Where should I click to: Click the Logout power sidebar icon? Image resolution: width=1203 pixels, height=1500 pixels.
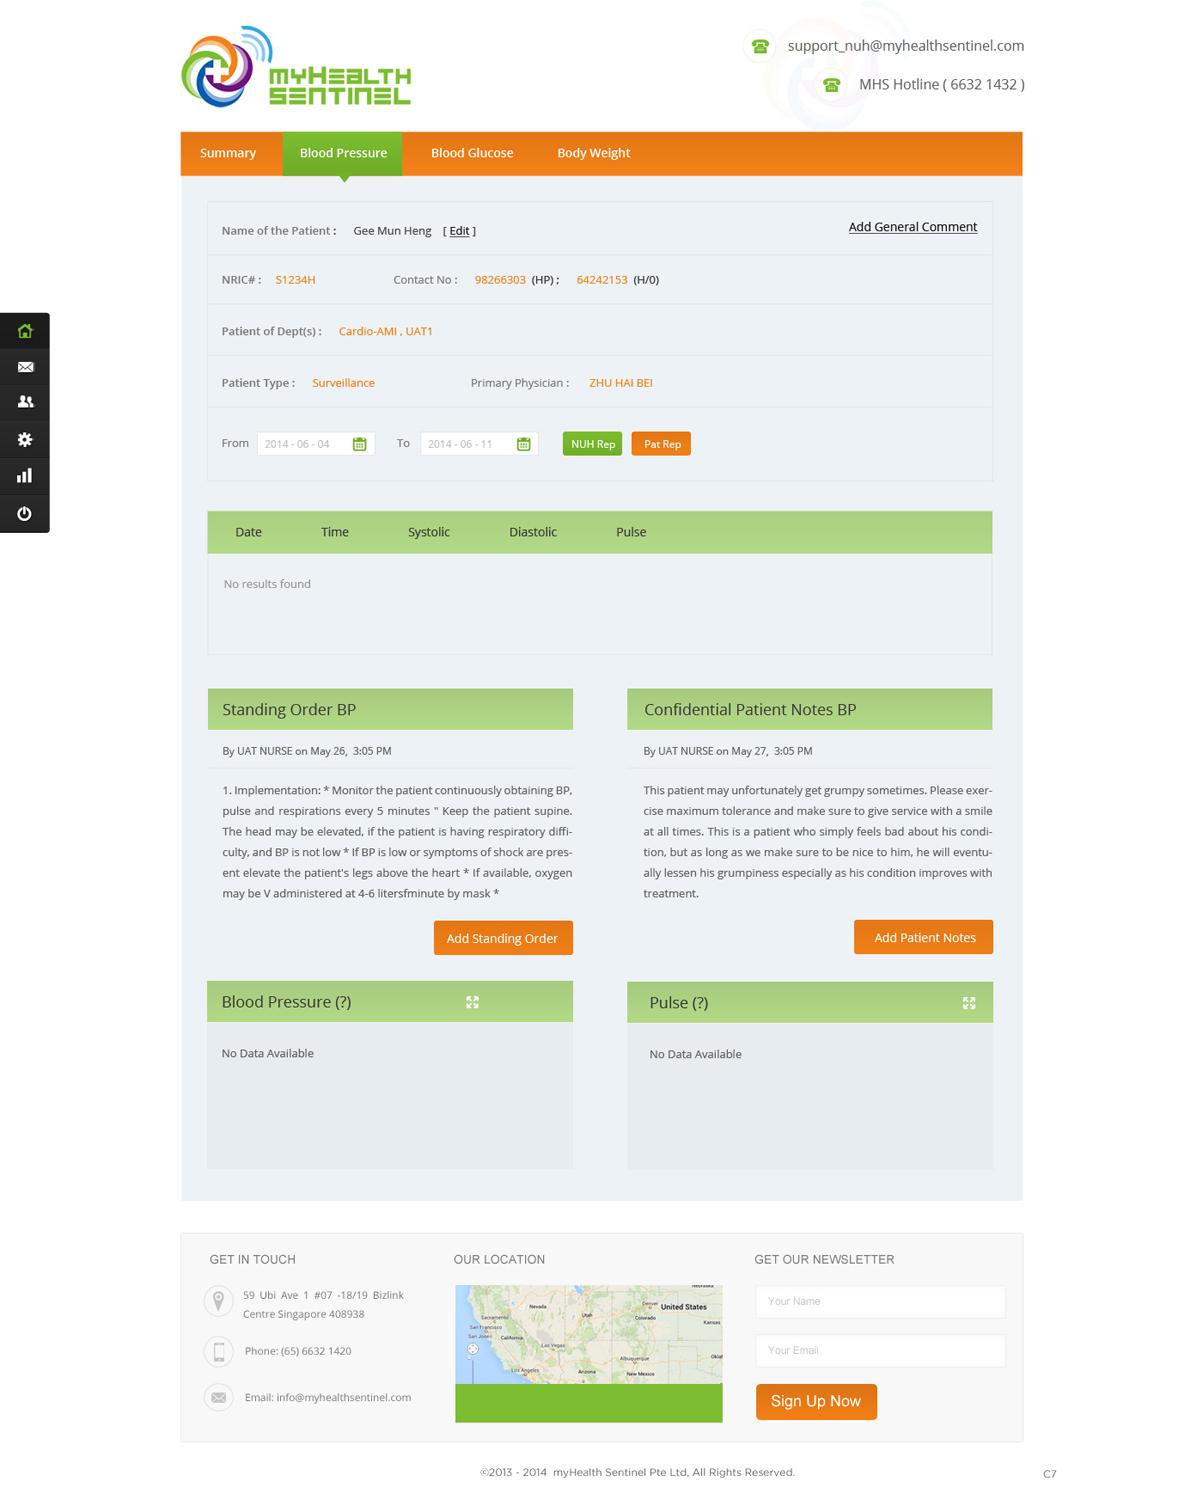[25, 513]
